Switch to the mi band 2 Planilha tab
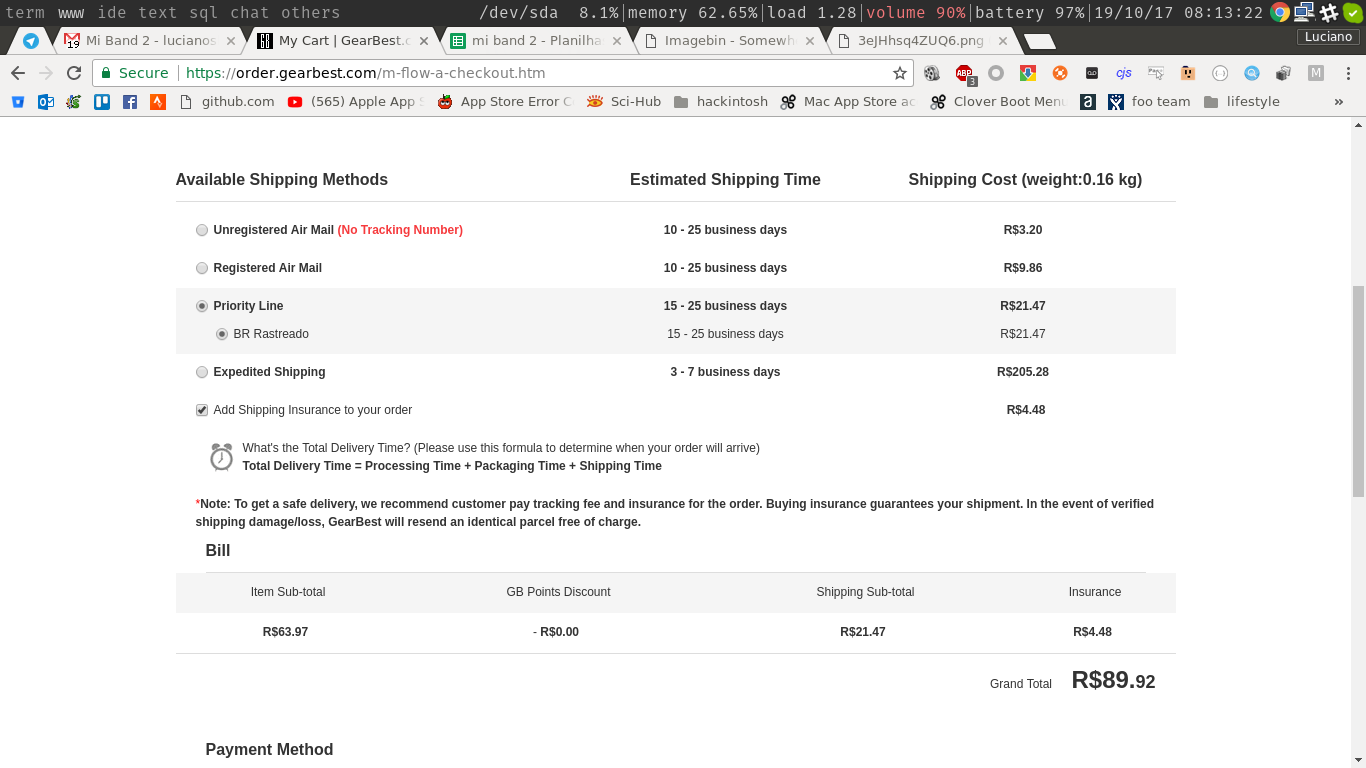The image size is (1366, 768). [x=536, y=41]
